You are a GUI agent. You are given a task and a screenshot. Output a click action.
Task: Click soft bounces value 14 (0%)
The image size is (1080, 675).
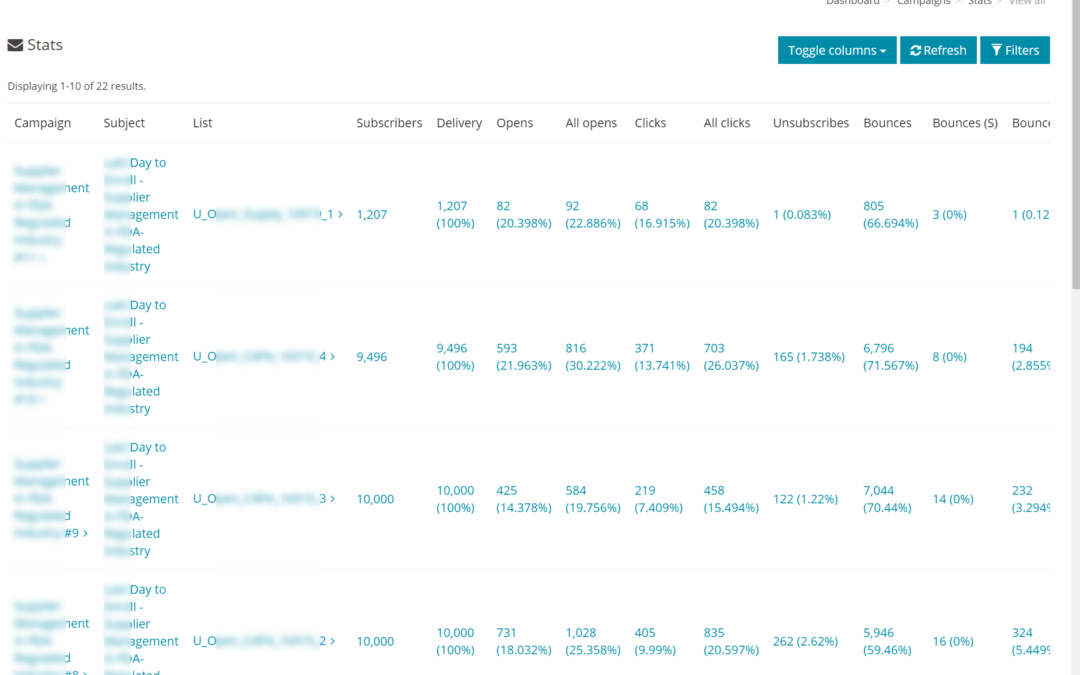(x=953, y=499)
